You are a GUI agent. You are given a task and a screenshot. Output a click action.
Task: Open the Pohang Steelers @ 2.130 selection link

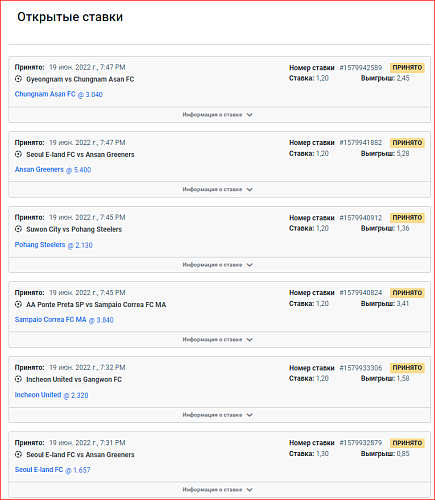tap(54, 245)
